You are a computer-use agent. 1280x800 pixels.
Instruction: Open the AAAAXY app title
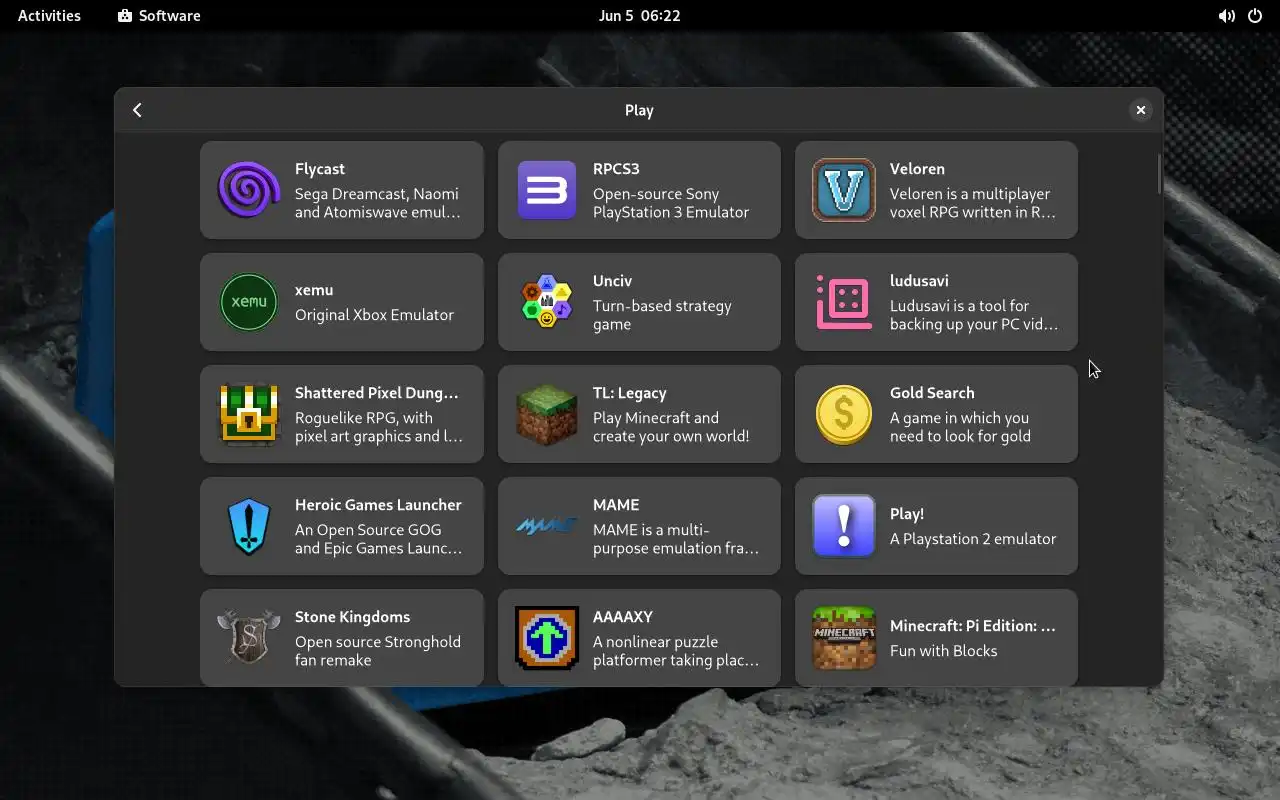coord(623,617)
